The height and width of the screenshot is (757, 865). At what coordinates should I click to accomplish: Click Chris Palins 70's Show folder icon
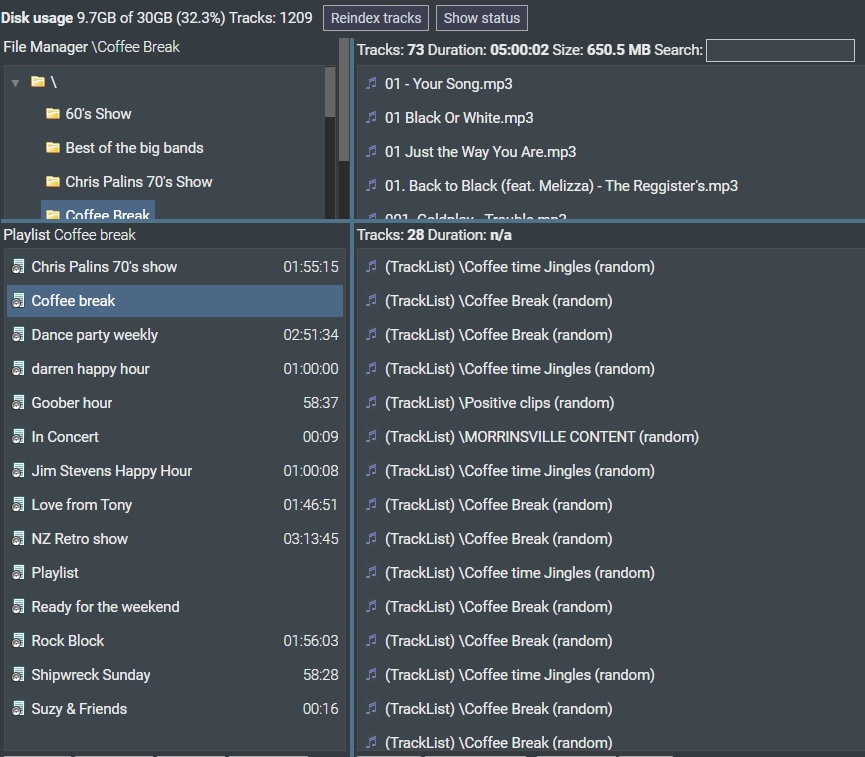click(53, 182)
